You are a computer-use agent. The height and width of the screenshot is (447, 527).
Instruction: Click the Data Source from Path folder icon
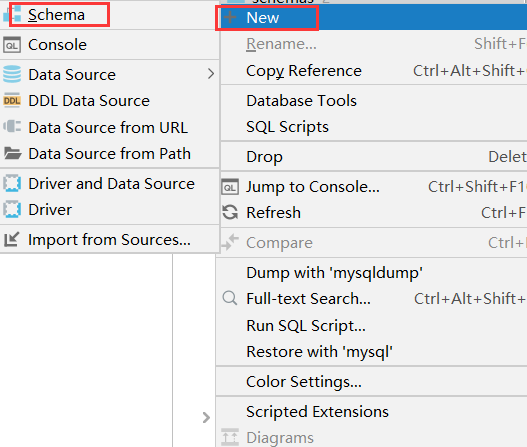click(12, 153)
